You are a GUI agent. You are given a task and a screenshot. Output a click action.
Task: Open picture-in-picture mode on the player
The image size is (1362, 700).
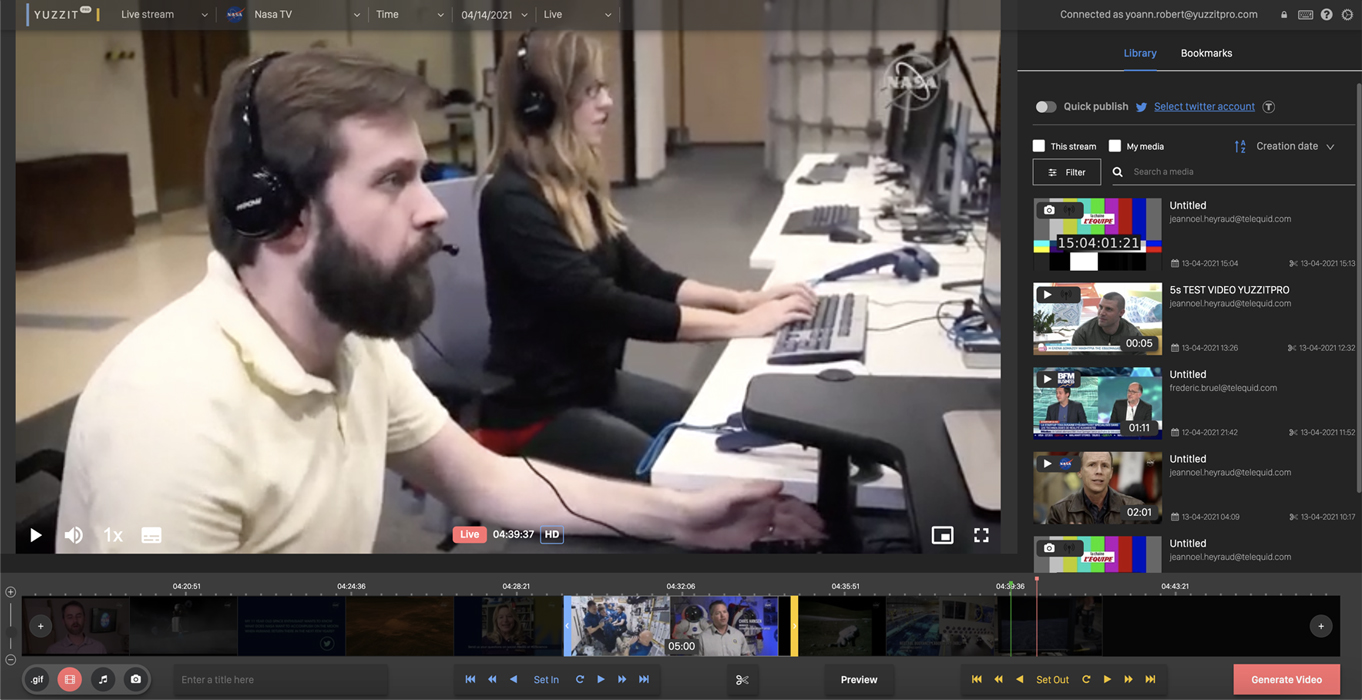pyautogui.click(x=942, y=535)
